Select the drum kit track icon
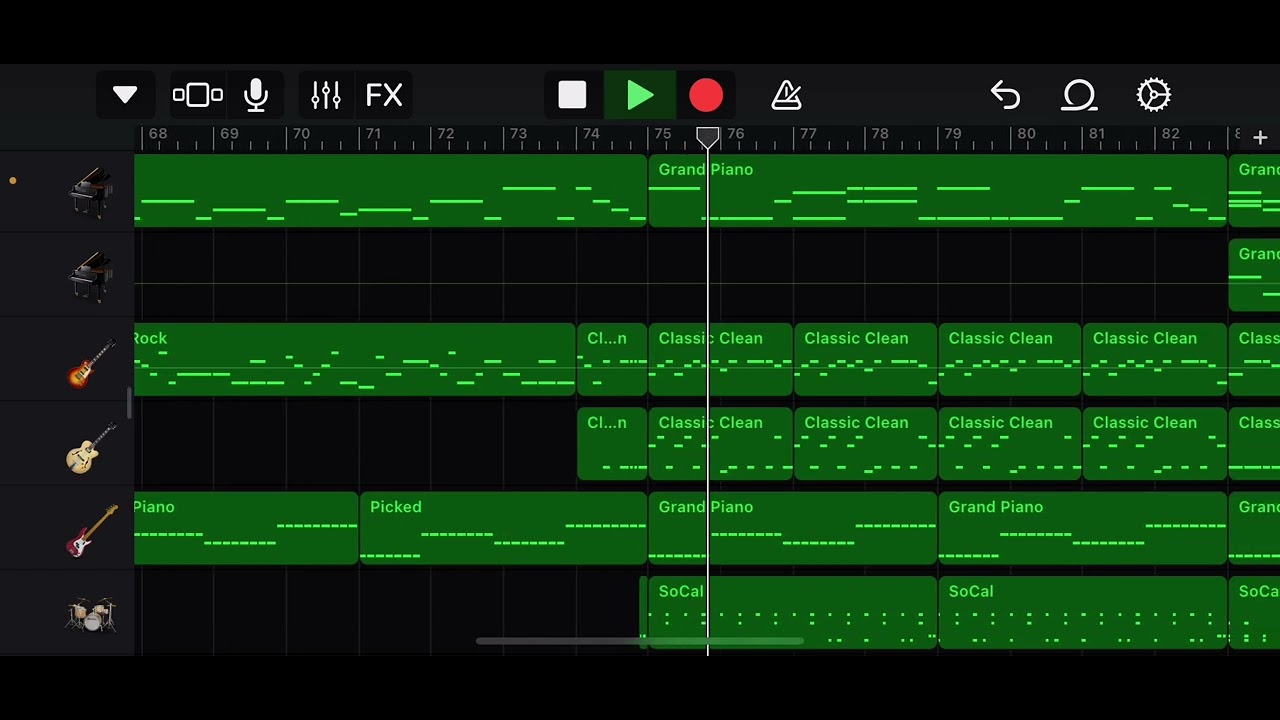1280x720 pixels. click(92, 614)
